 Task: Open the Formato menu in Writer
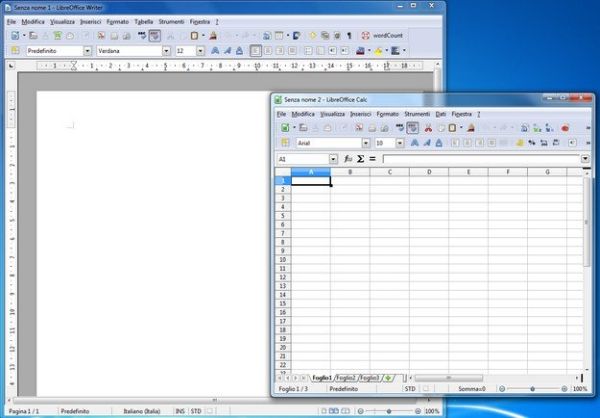click(117, 22)
